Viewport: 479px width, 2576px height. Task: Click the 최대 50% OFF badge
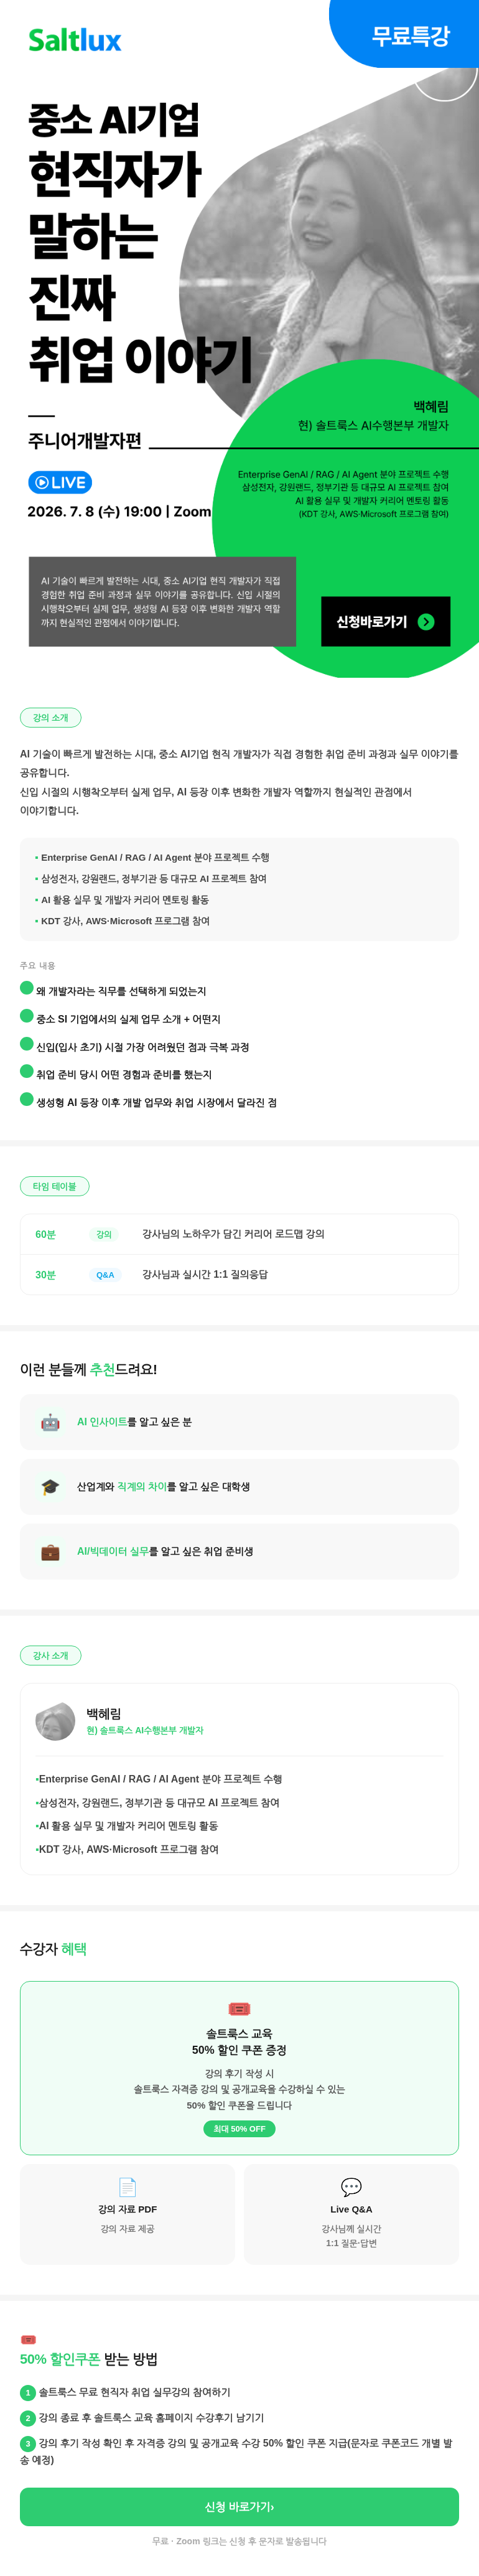coord(239,2128)
